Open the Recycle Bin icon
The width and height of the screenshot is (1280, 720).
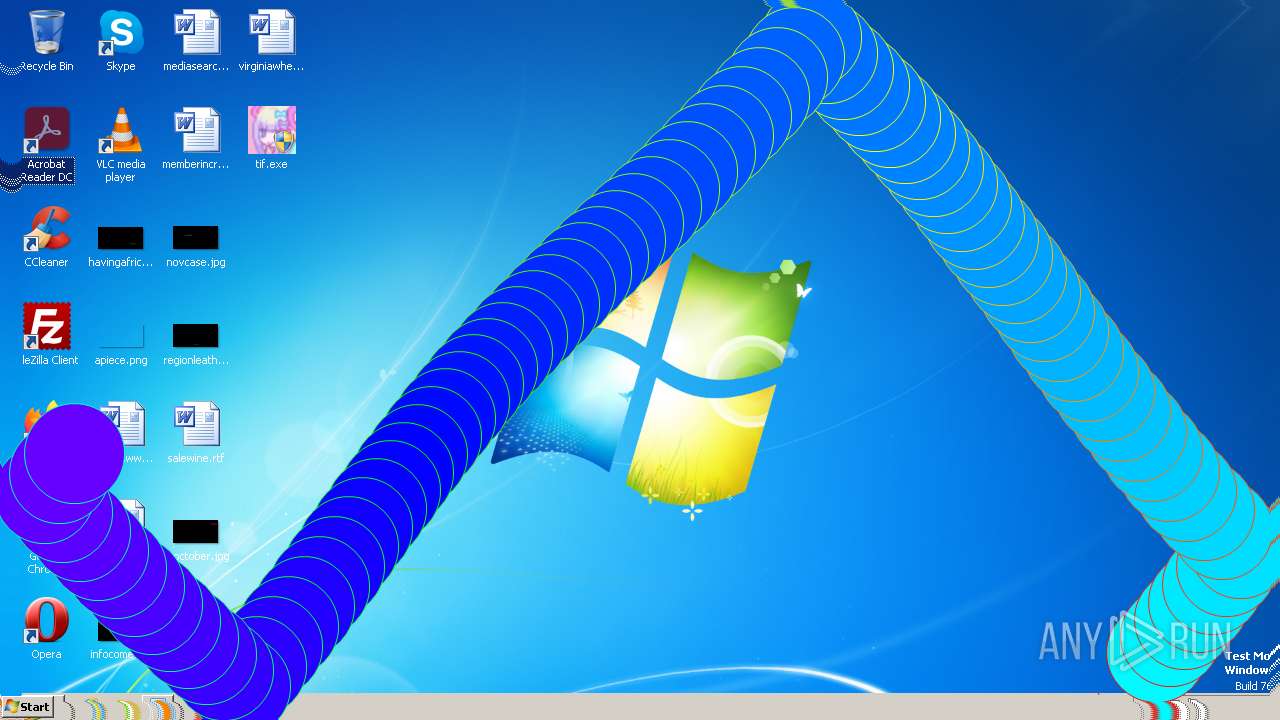tap(46, 41)
